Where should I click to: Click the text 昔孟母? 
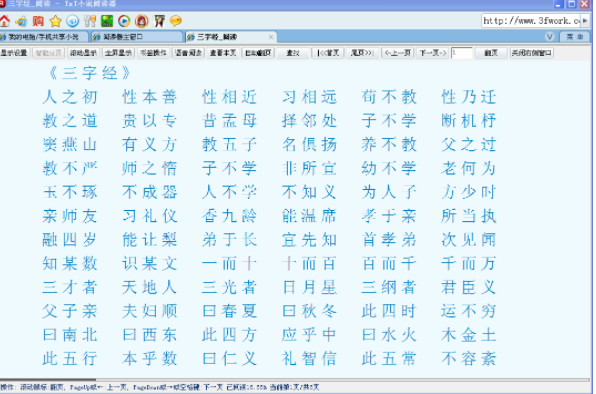coord(230,121)
